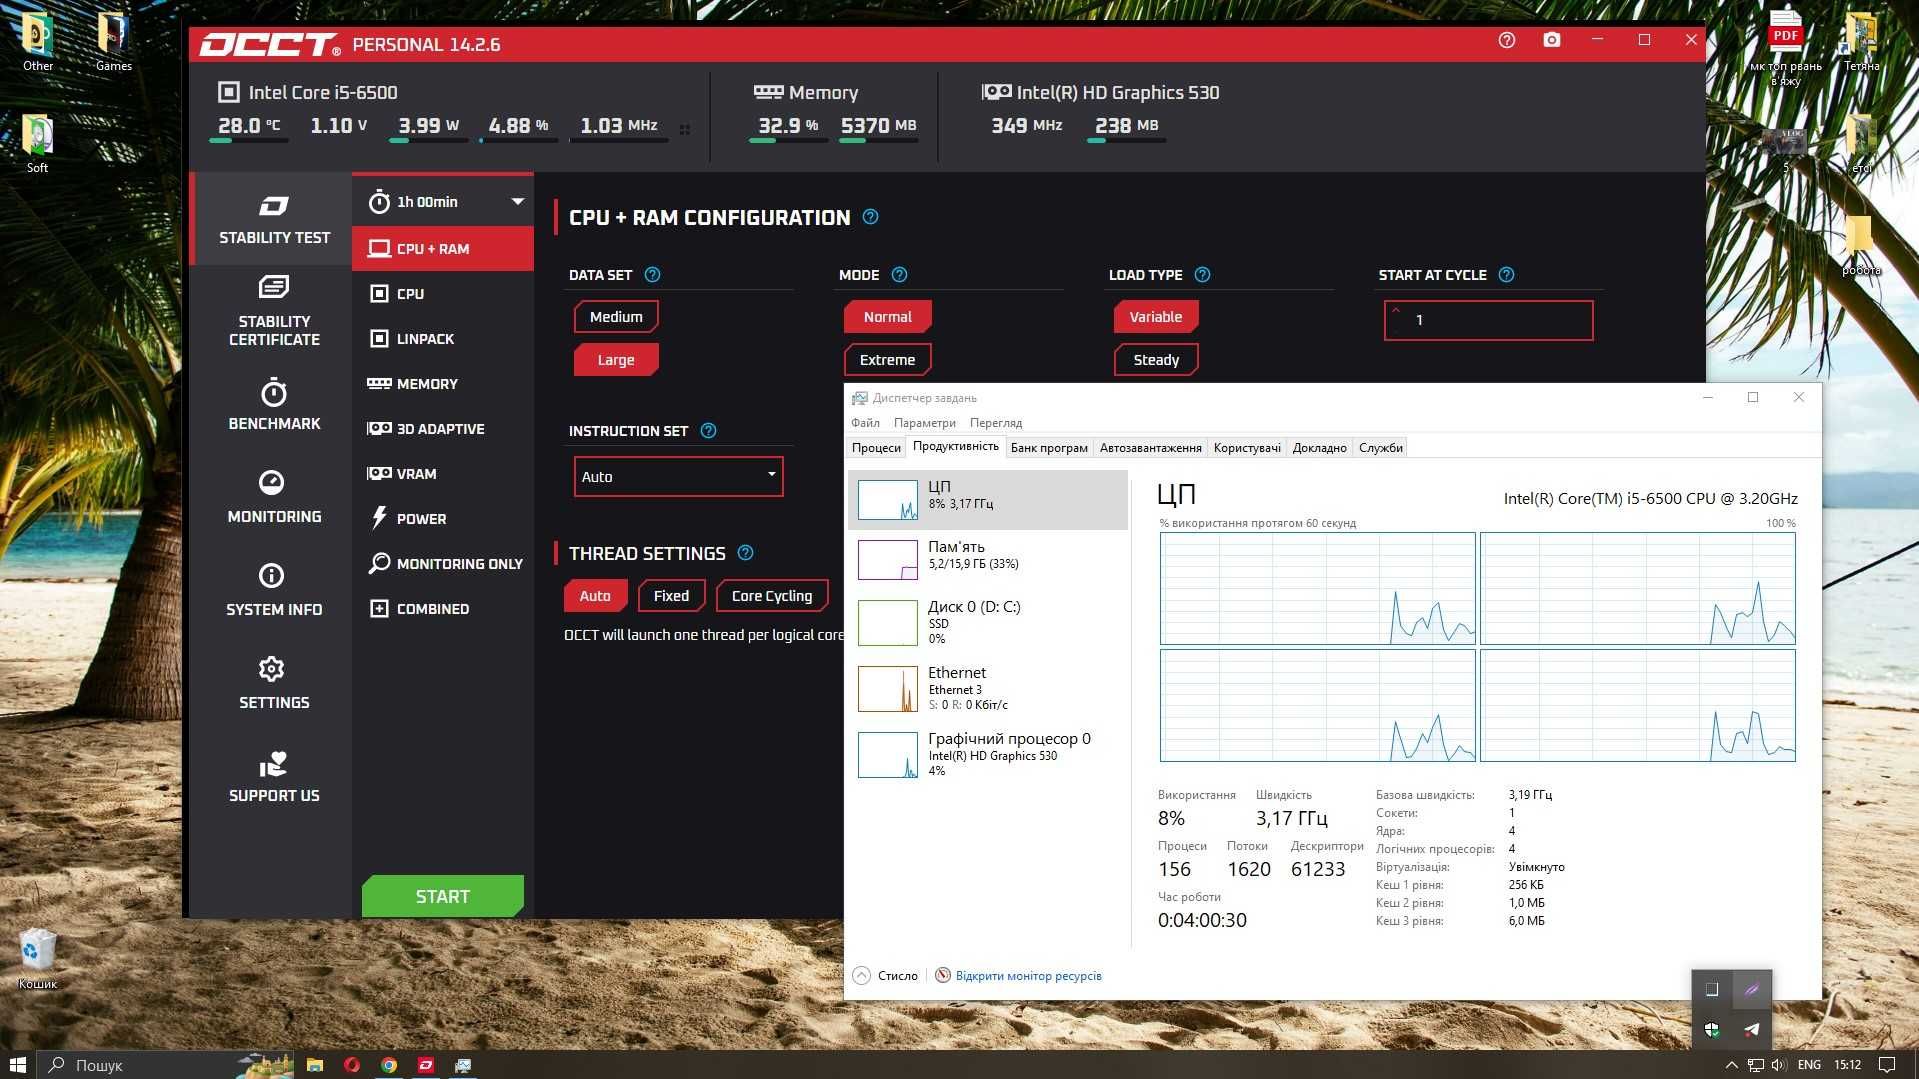1919x1079 pixels.
Task: Select the Monitoring Only option
Action: (443, 564)
